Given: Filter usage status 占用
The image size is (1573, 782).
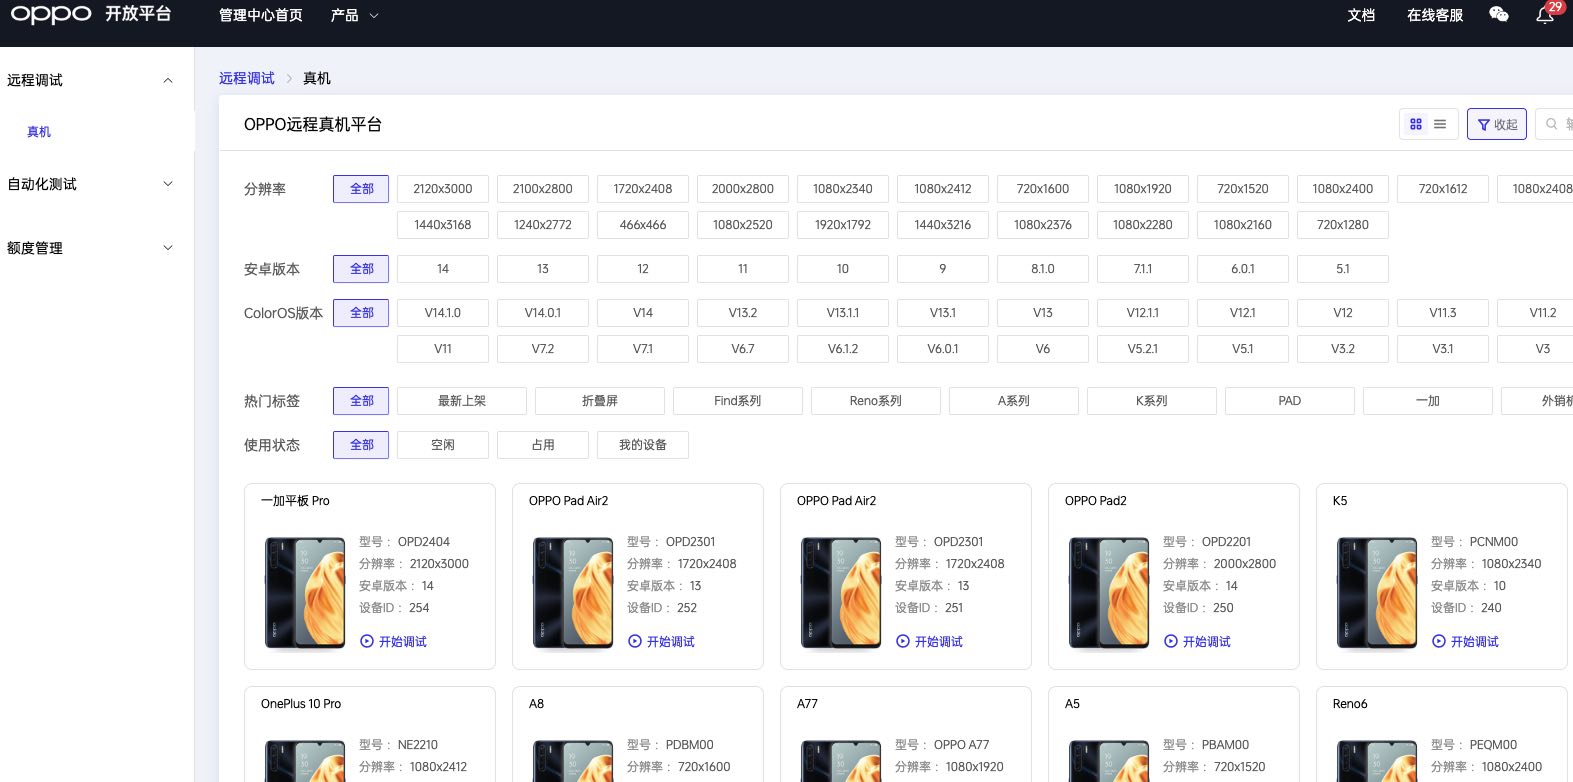Looking at the screenshot, I should (543, 445).
